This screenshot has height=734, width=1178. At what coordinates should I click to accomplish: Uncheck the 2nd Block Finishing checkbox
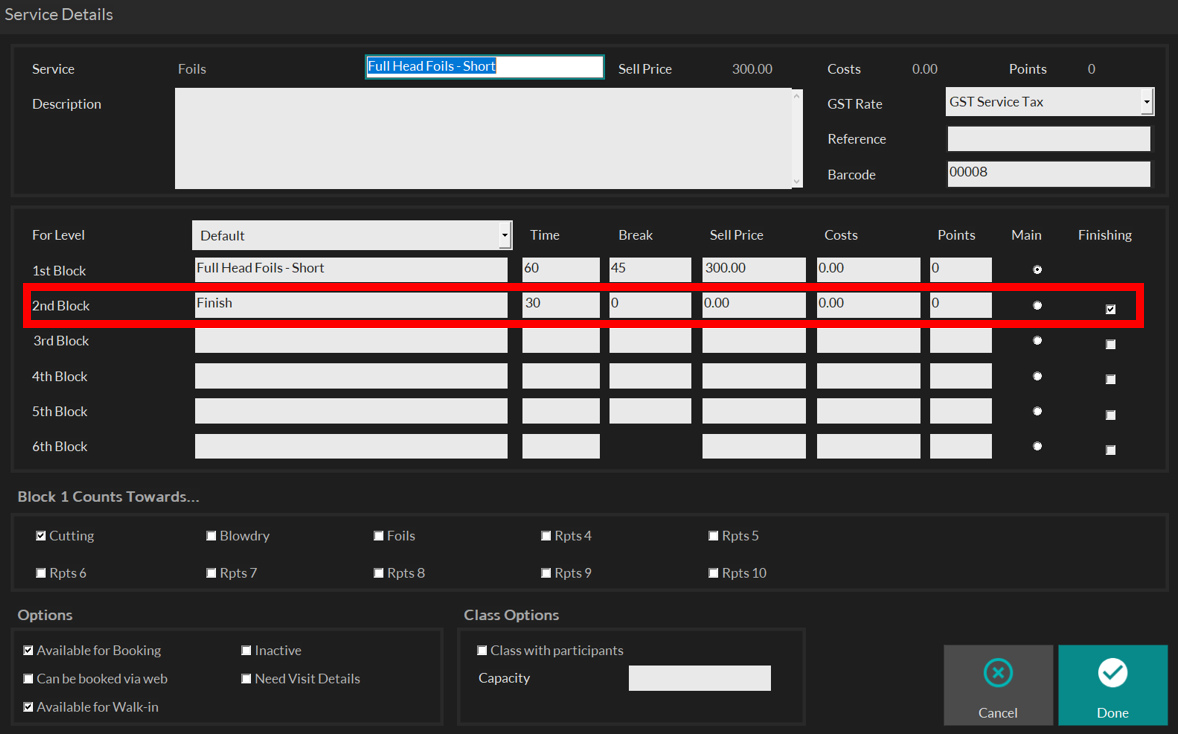click(x=1110, y=309)
